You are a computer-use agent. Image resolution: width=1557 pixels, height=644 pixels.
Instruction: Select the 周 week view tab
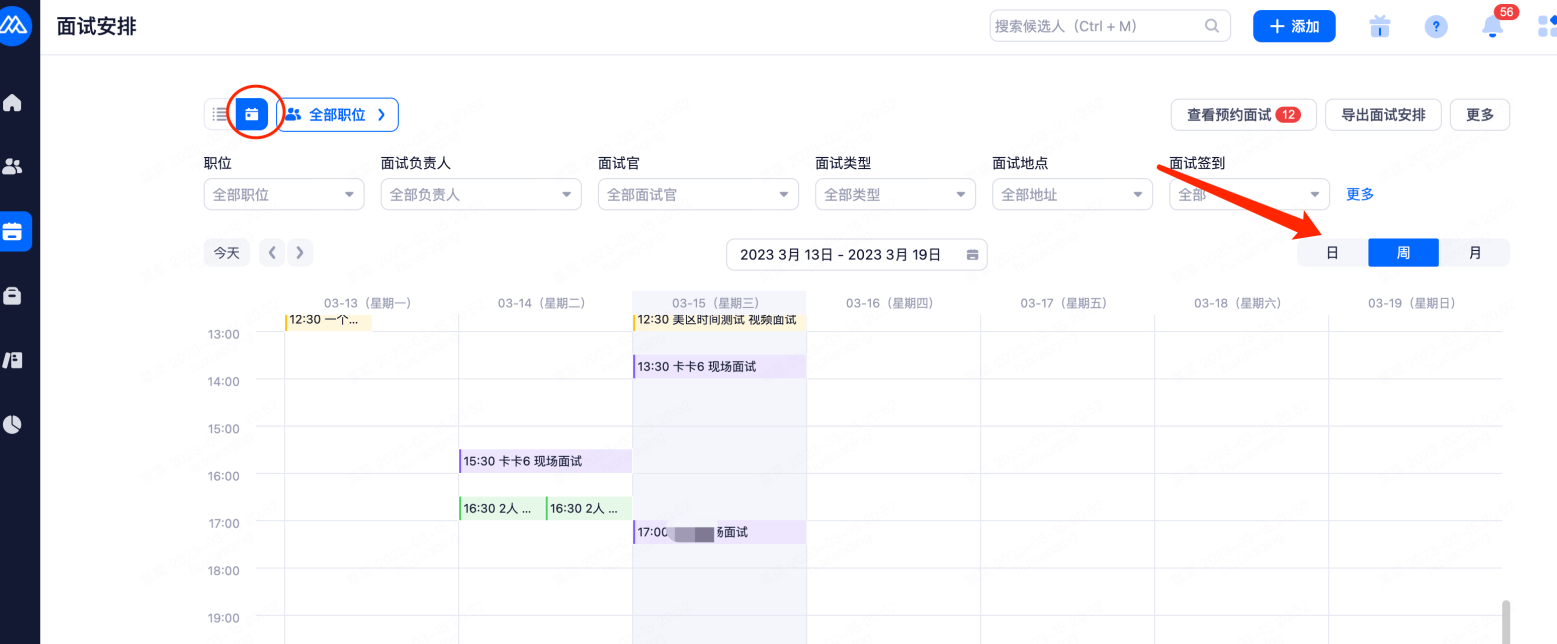(1403, 253)
